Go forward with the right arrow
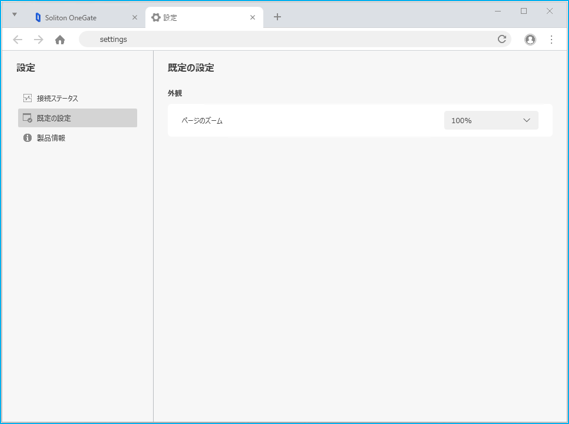The width and height of the screenshot is (569, 424). 38,40
